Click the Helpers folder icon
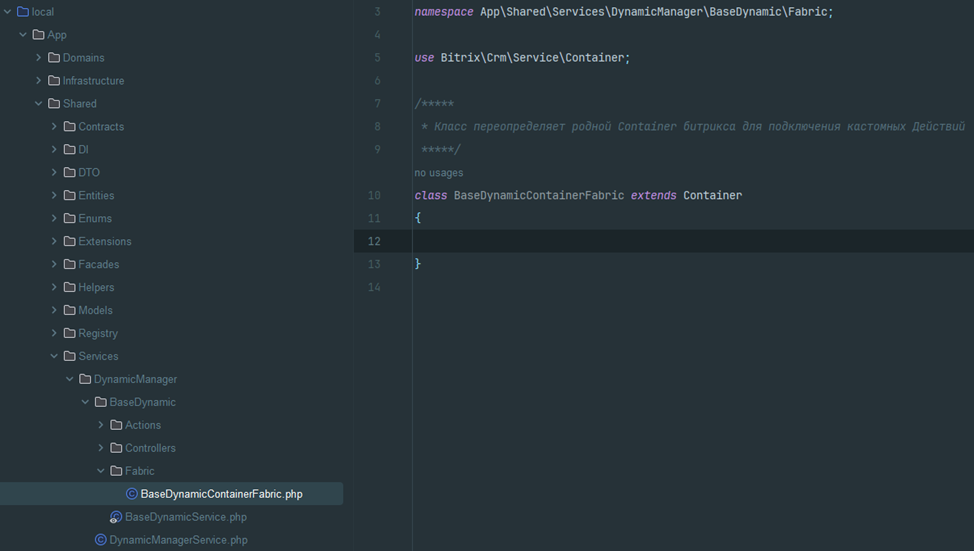The height and width of the screenshot is (551, 974). (x=70, y=288)
